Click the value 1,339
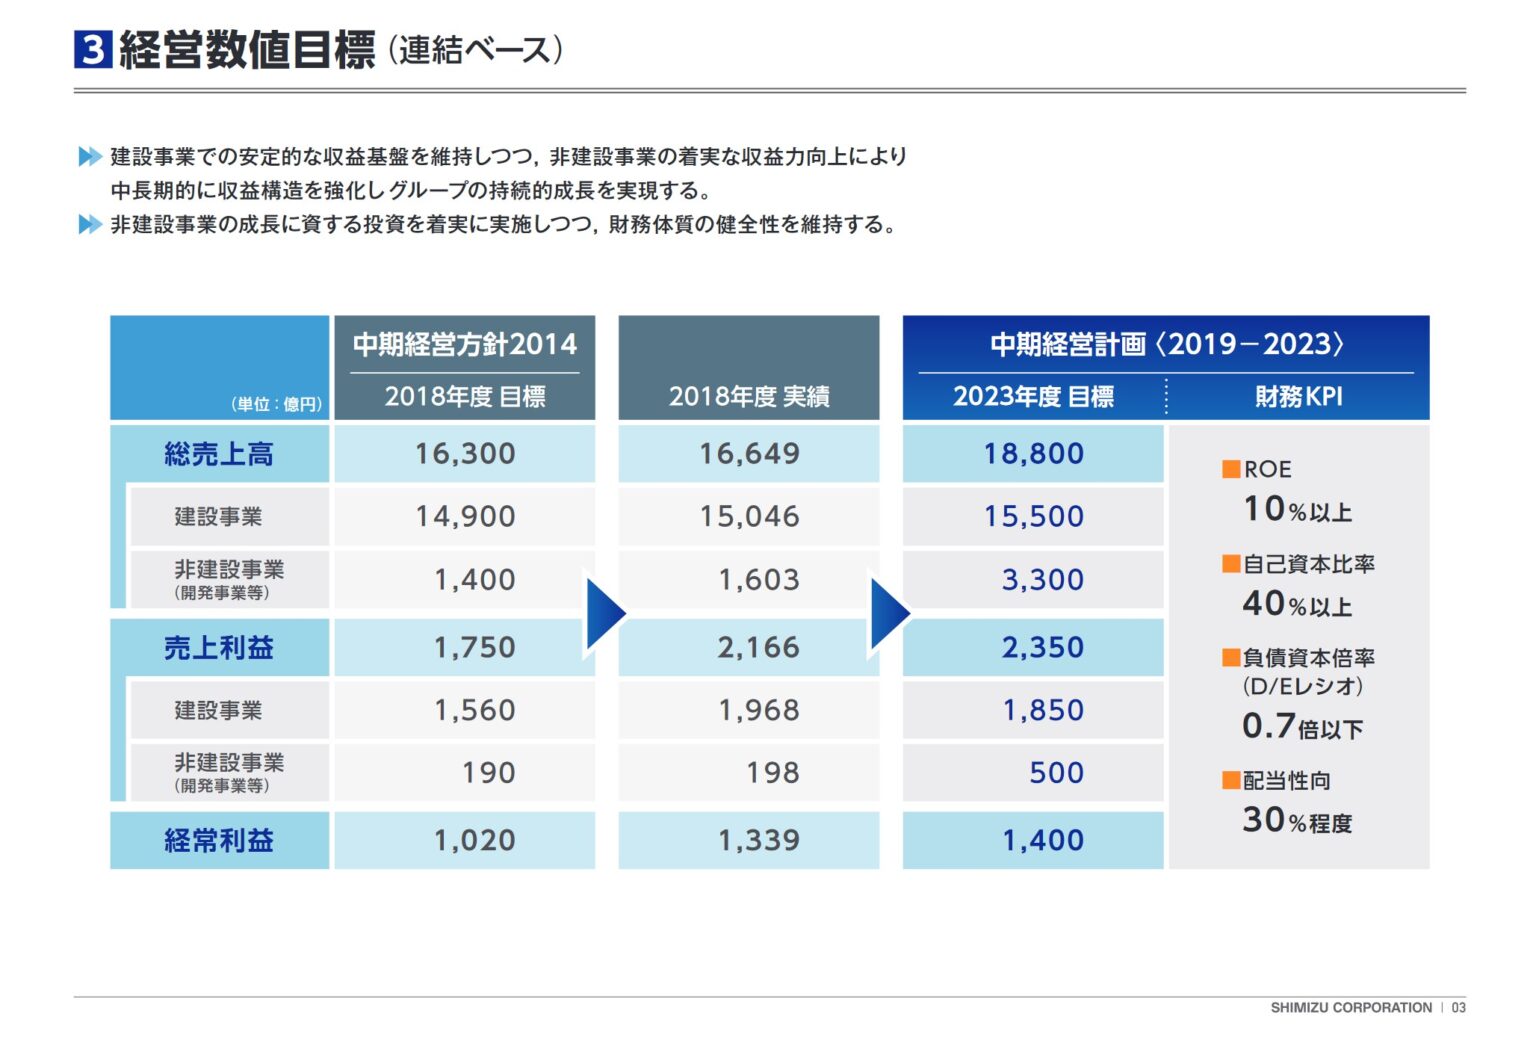Image resolution: width=1536 pixels, height=1058 pixels. (758, 841)
